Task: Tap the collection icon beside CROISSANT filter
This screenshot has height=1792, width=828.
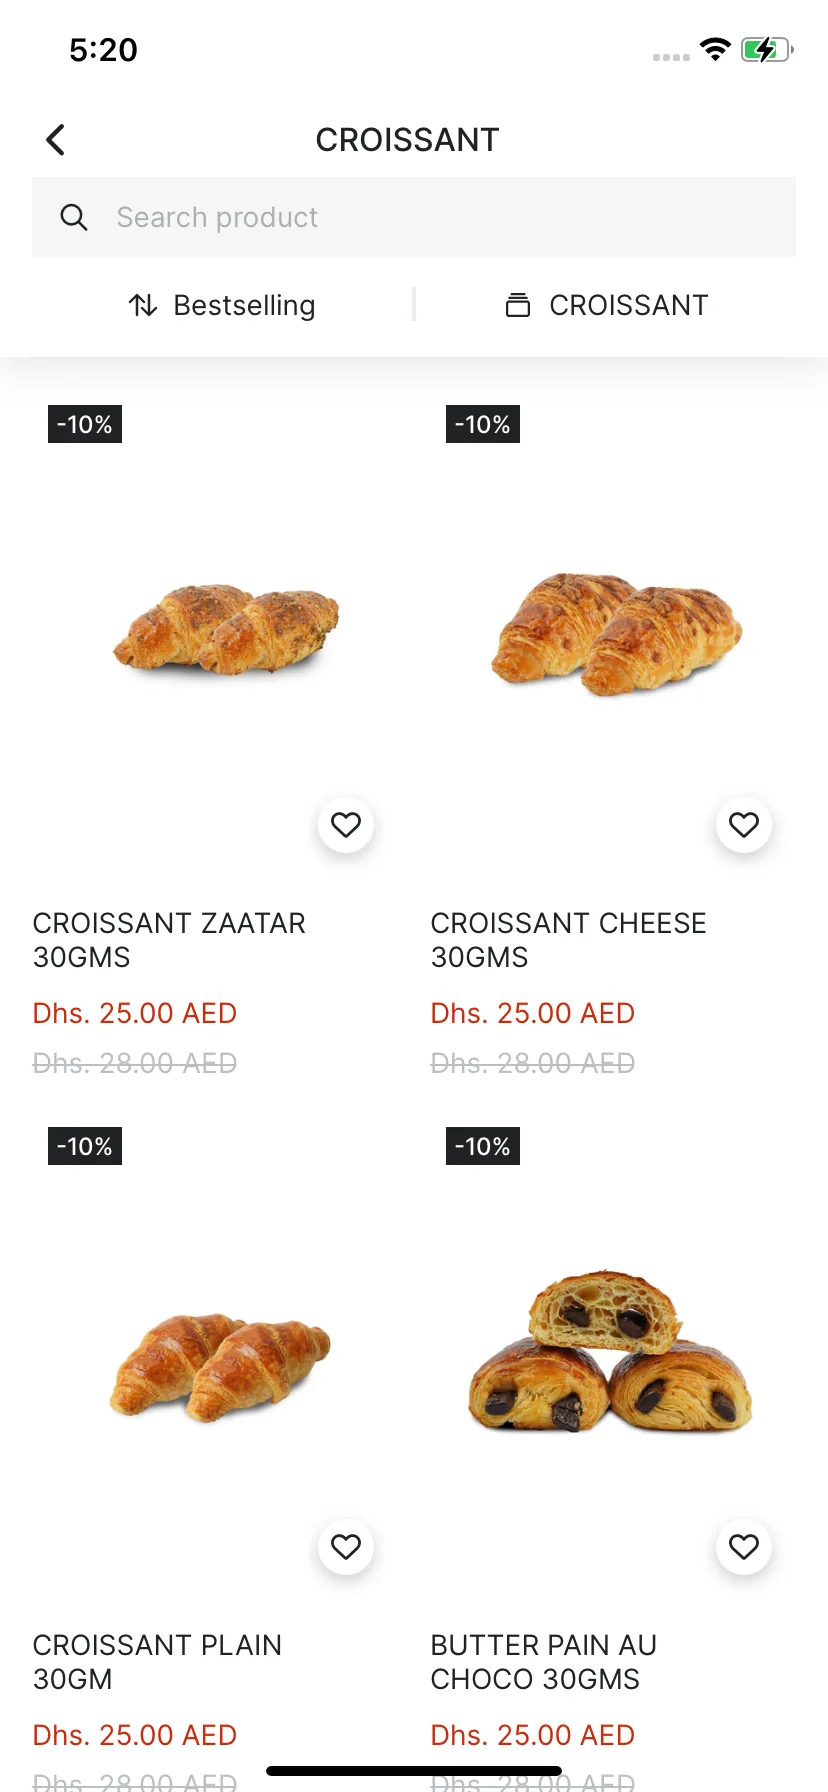Action: tap(517, 305)
